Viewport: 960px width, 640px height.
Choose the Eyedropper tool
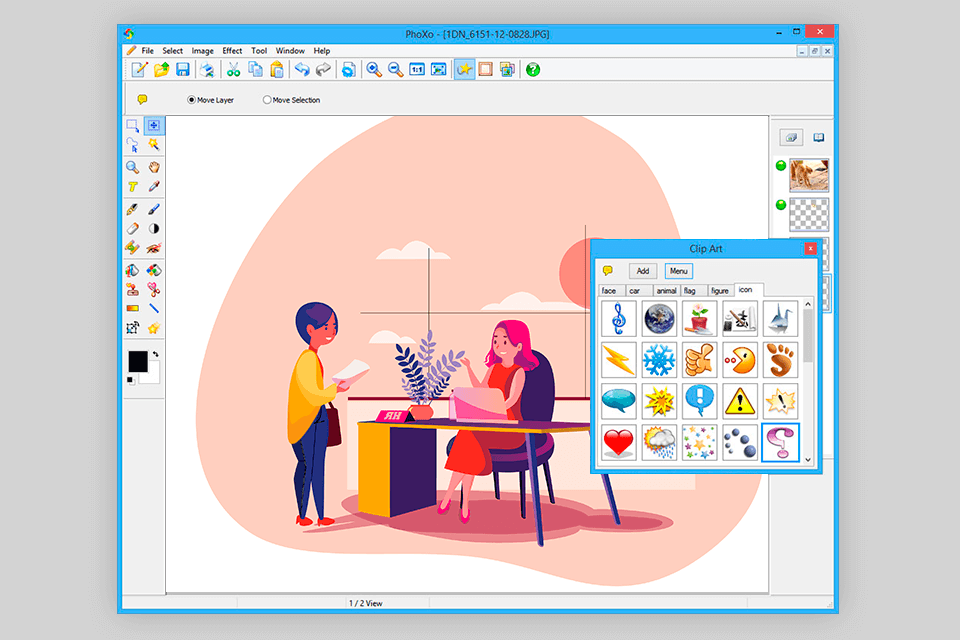tap(153, 185)
